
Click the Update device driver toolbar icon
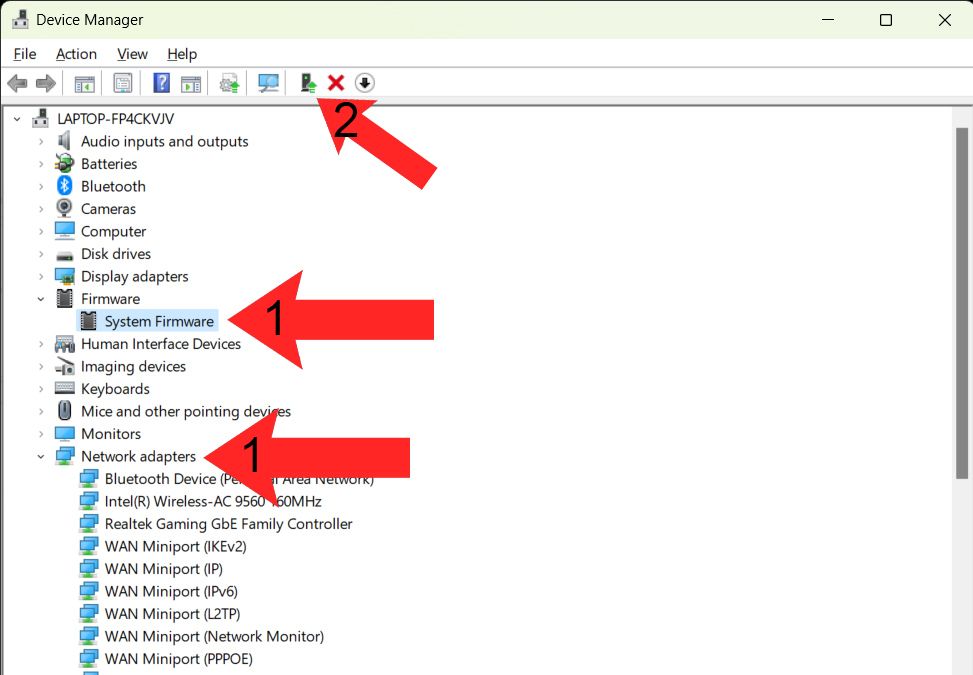click(x=309, y=83)
